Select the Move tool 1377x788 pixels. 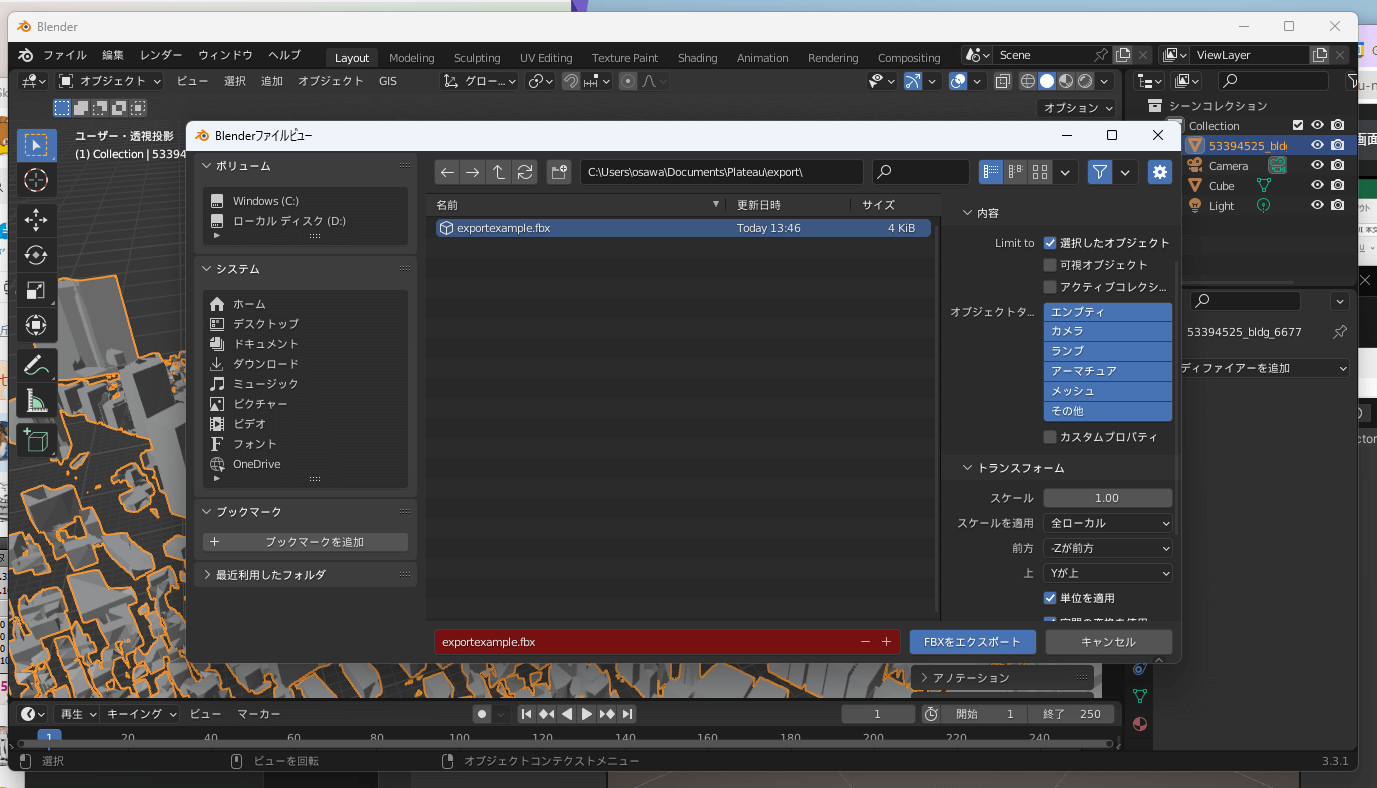pyautogui.click(x=36, y=220)
